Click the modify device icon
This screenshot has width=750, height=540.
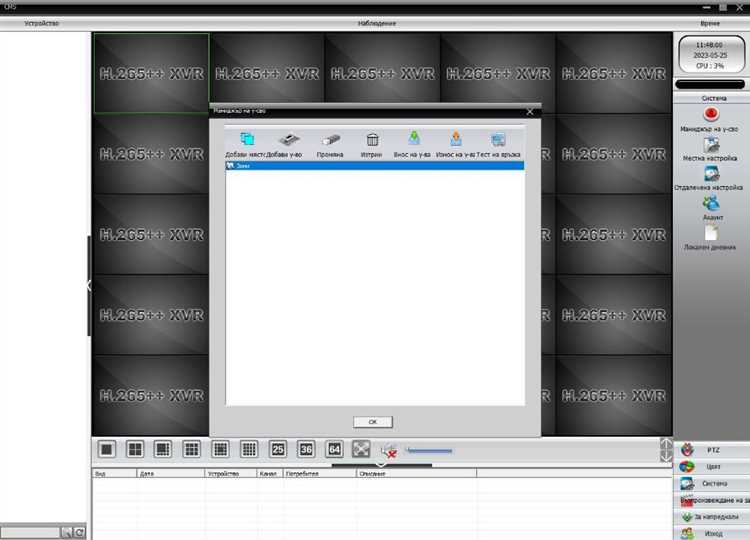(x=331, y=139)
